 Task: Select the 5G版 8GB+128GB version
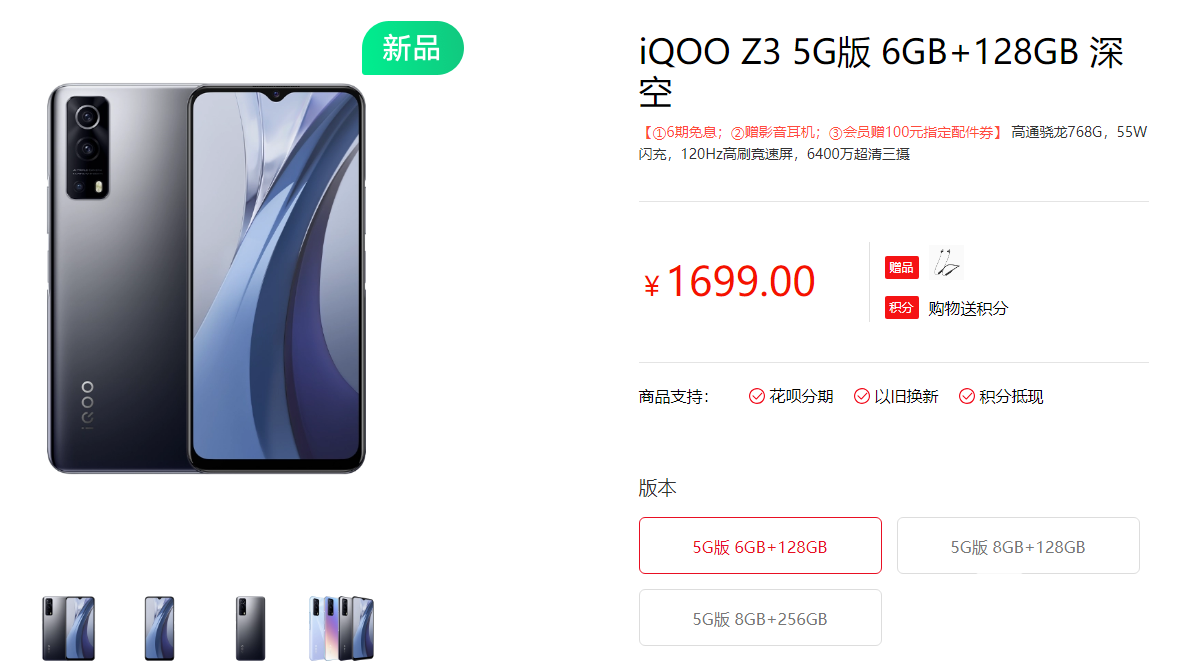(1018, 546)
